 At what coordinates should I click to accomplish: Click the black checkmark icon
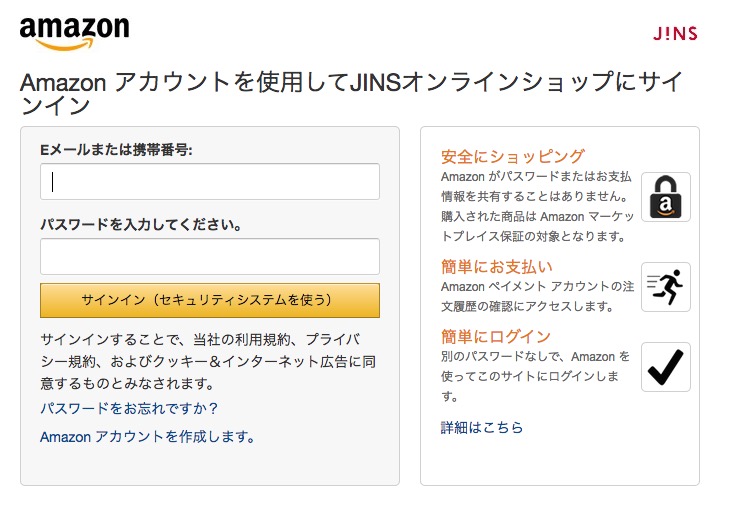tap(665, 367)
